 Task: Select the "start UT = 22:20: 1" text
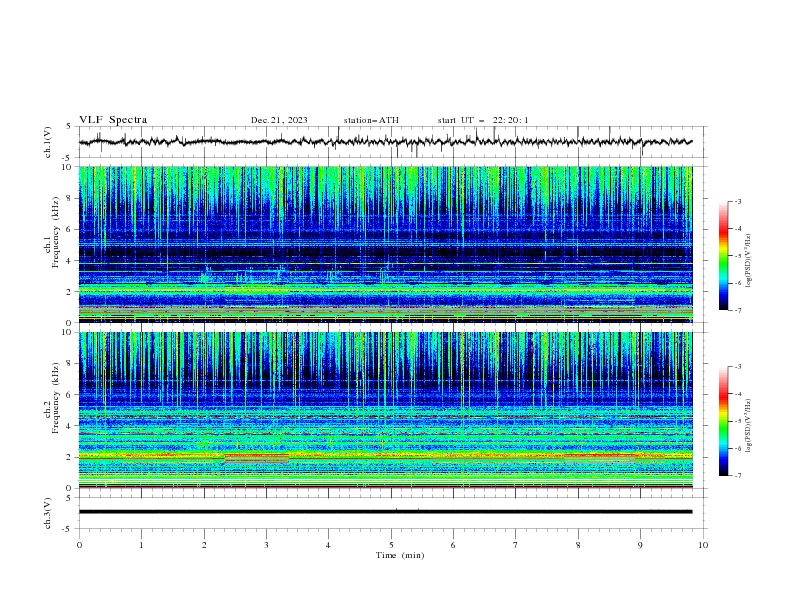(483, 120)
